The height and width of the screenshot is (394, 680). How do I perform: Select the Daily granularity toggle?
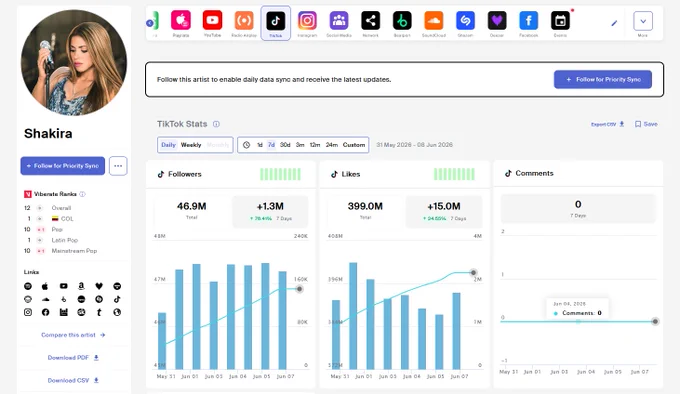[x=168, y=145]
